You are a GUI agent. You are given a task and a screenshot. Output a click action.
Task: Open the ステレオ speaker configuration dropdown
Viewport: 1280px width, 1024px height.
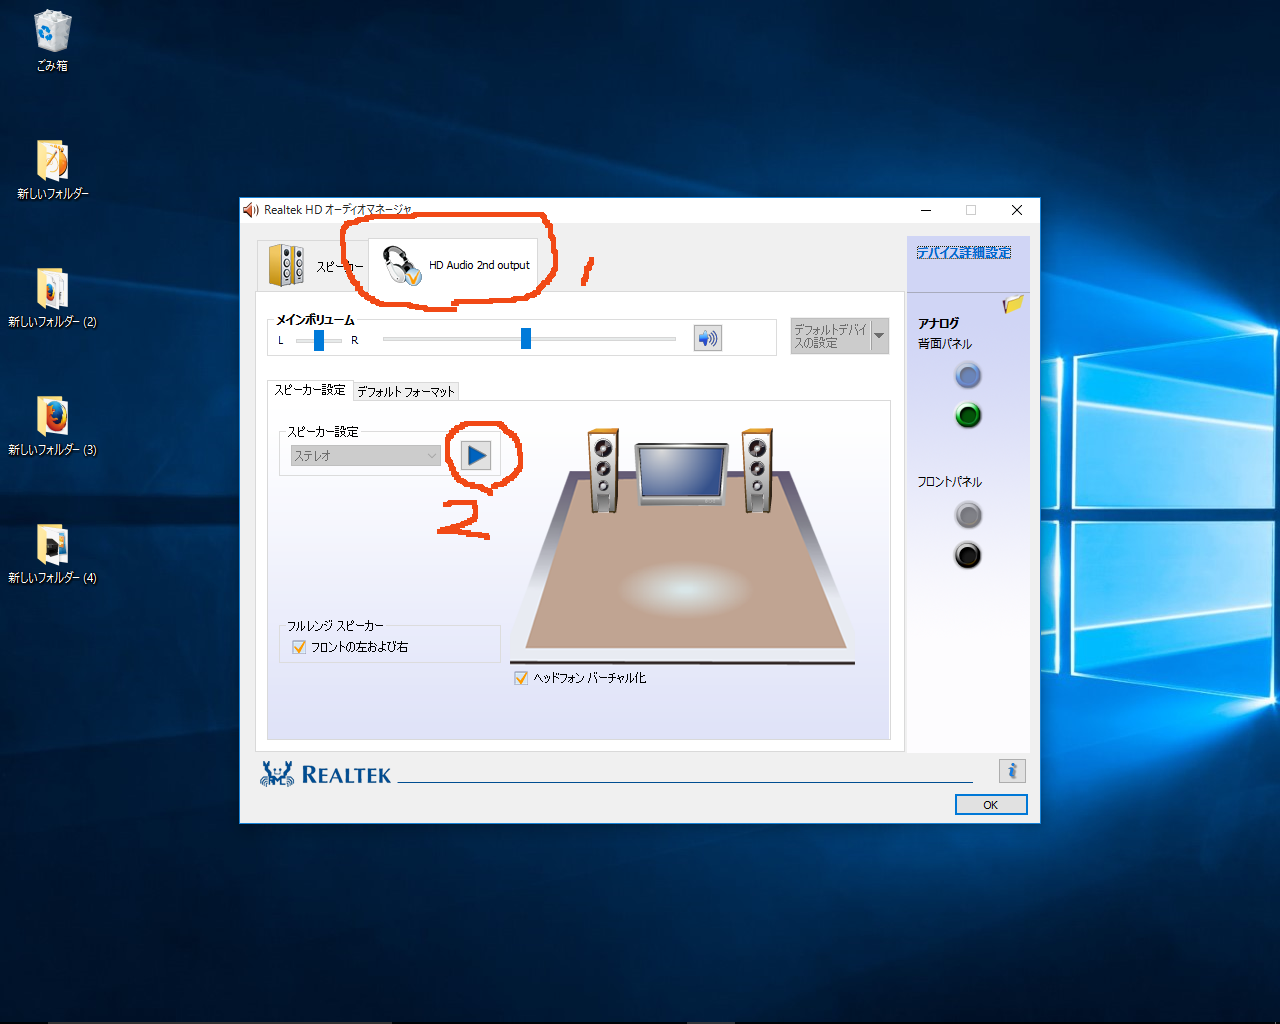(x=365, y=455)
